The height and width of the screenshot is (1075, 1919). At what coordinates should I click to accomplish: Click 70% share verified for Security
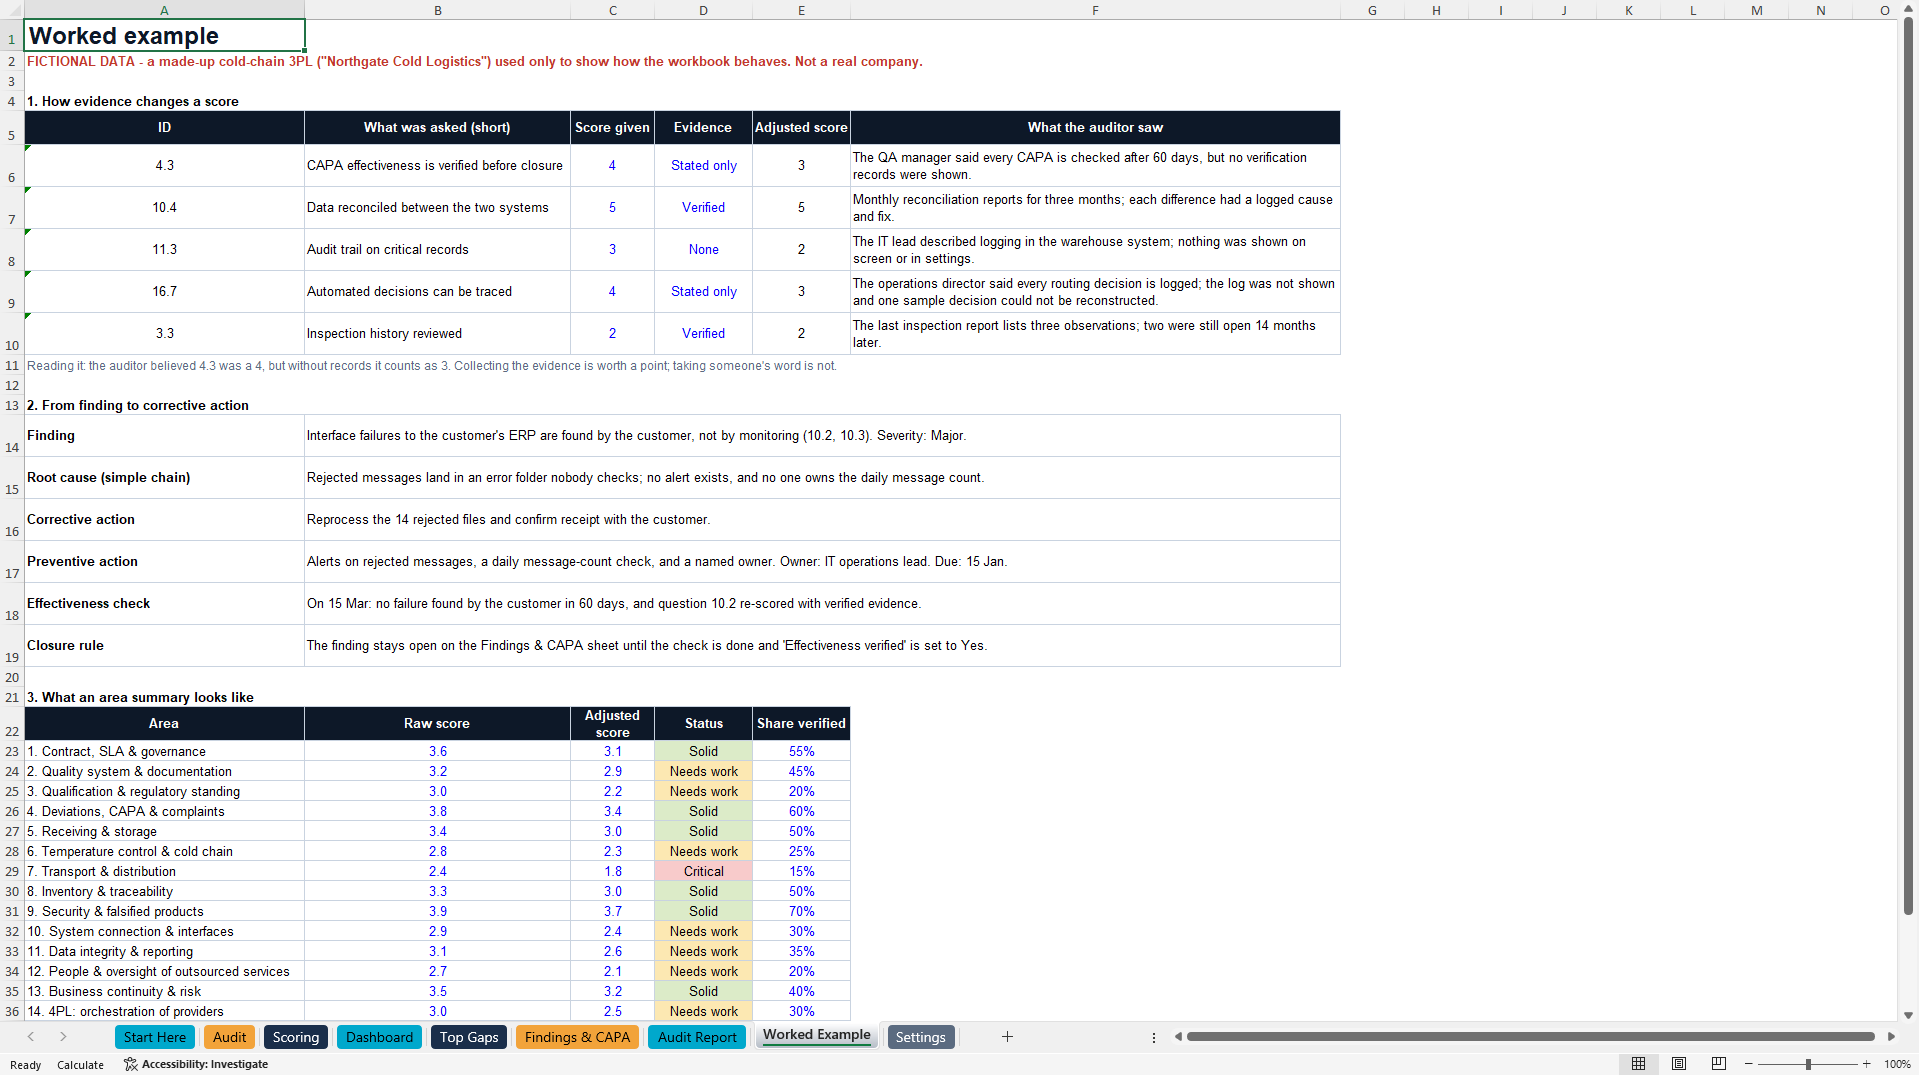coord(801,912)
